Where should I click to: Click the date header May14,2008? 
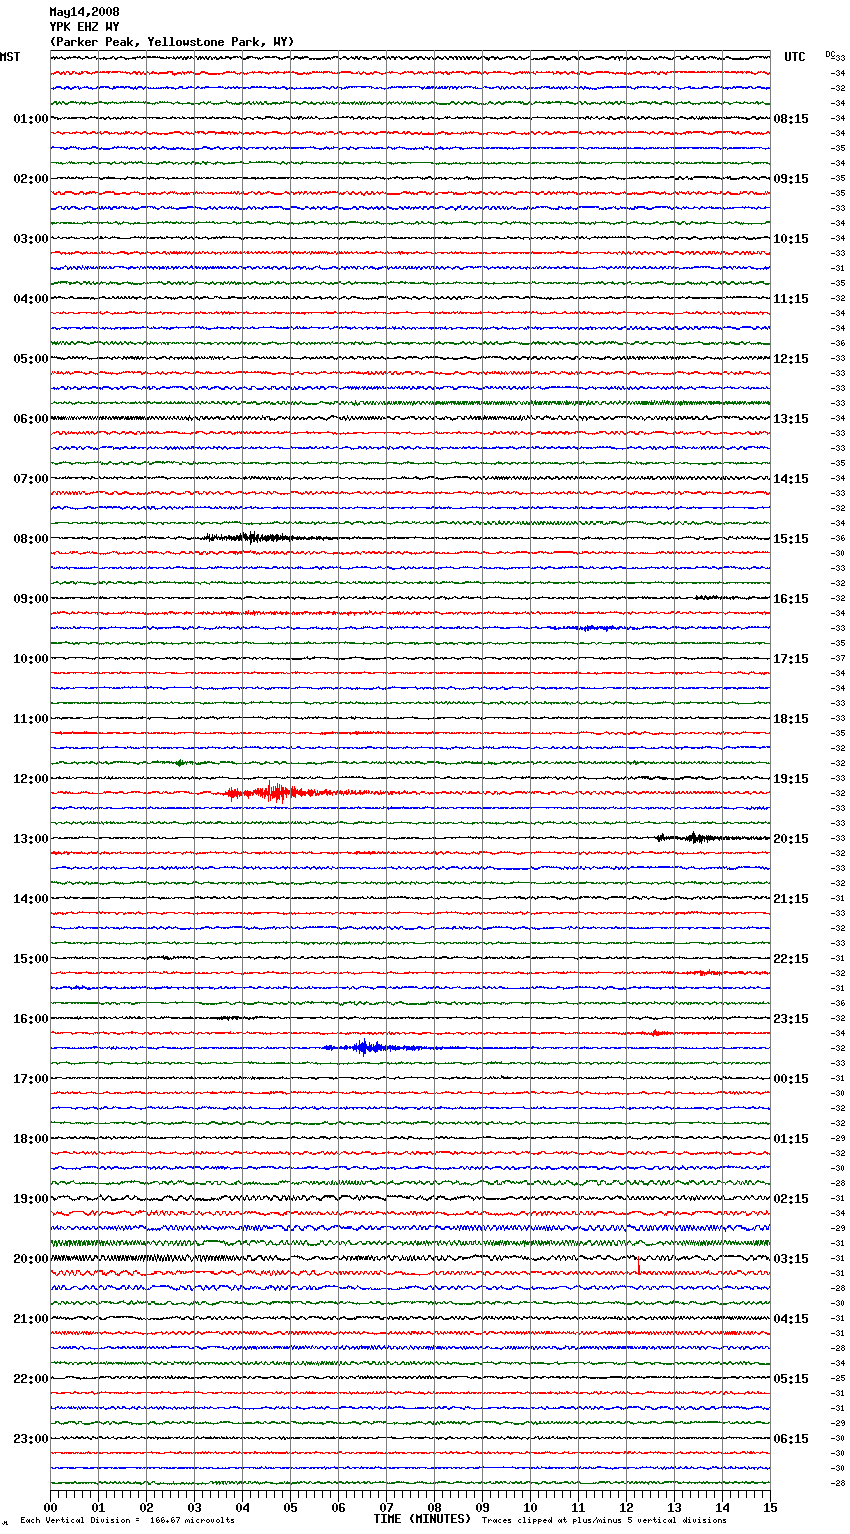(x=85, y=12)
